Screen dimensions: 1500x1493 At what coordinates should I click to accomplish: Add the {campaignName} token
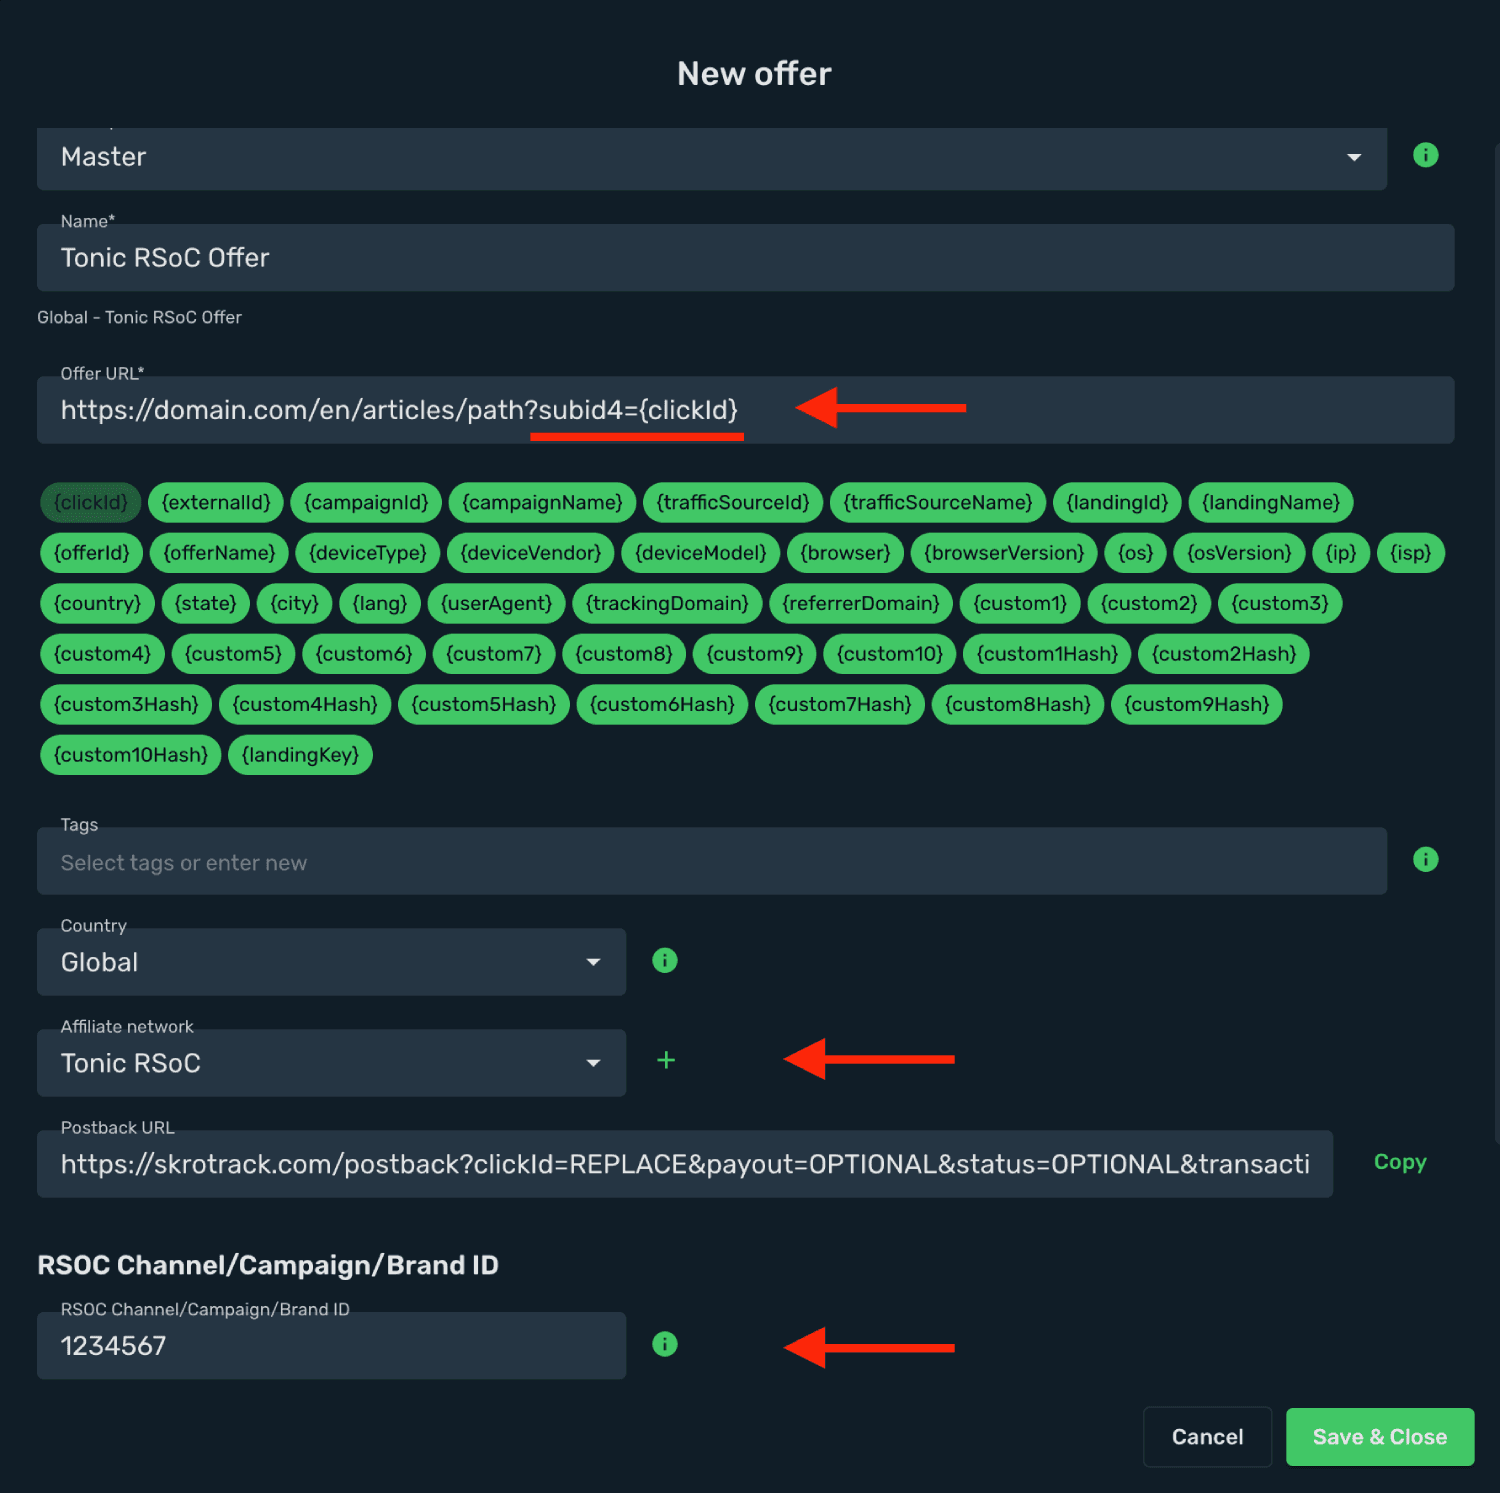[x=542, y=502]
